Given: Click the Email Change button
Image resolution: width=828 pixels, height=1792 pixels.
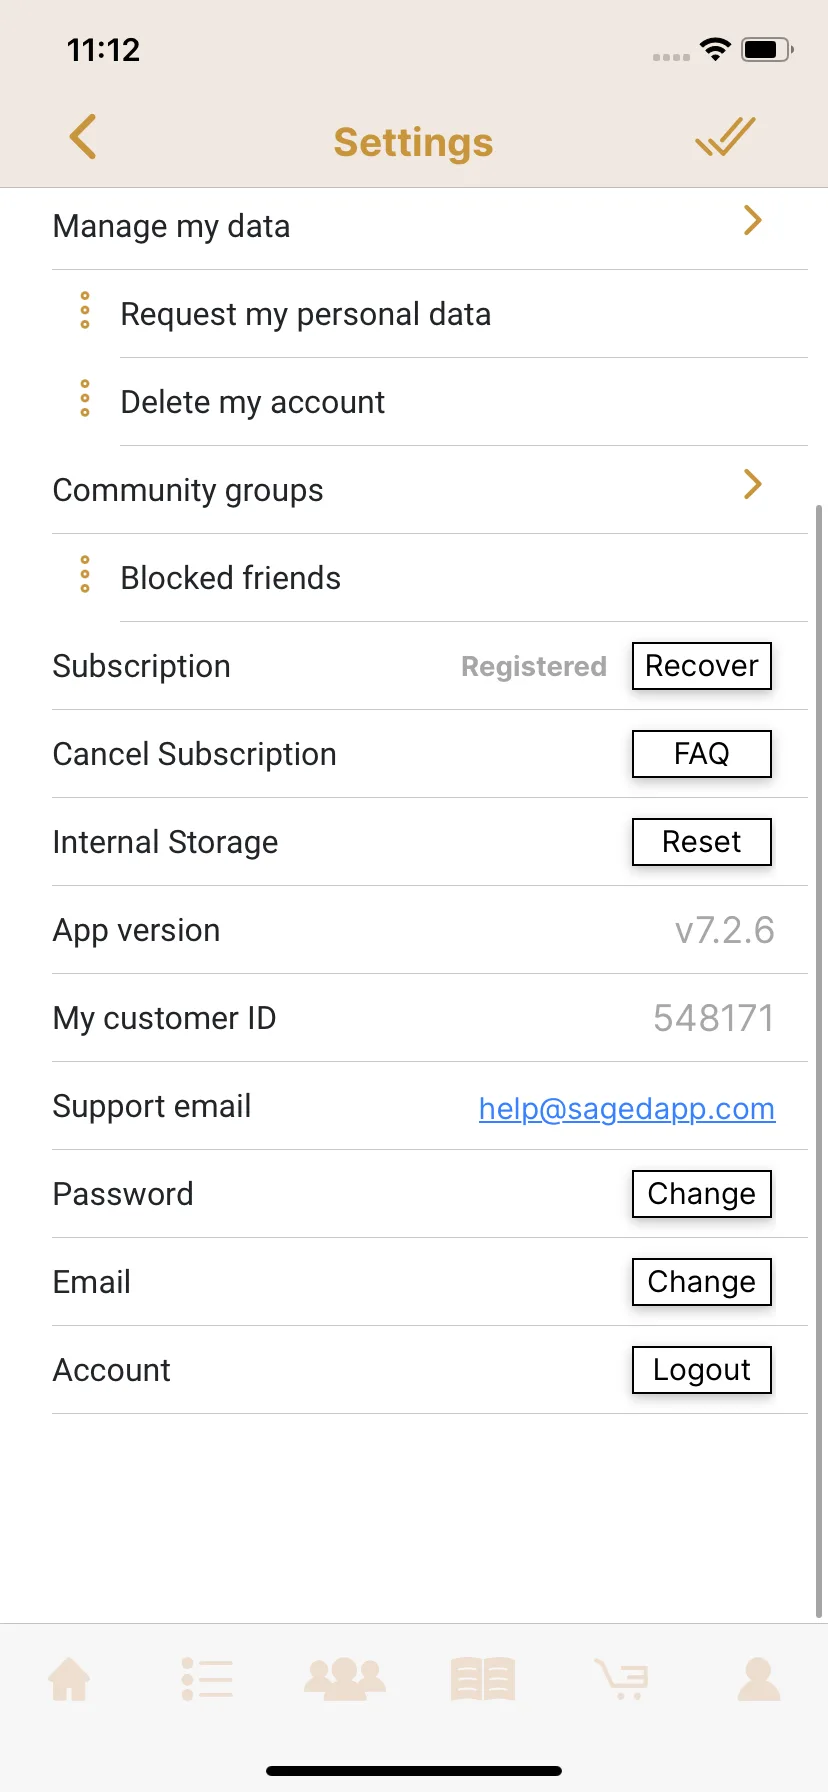Looking at the screenshot, I should 702,1282.
